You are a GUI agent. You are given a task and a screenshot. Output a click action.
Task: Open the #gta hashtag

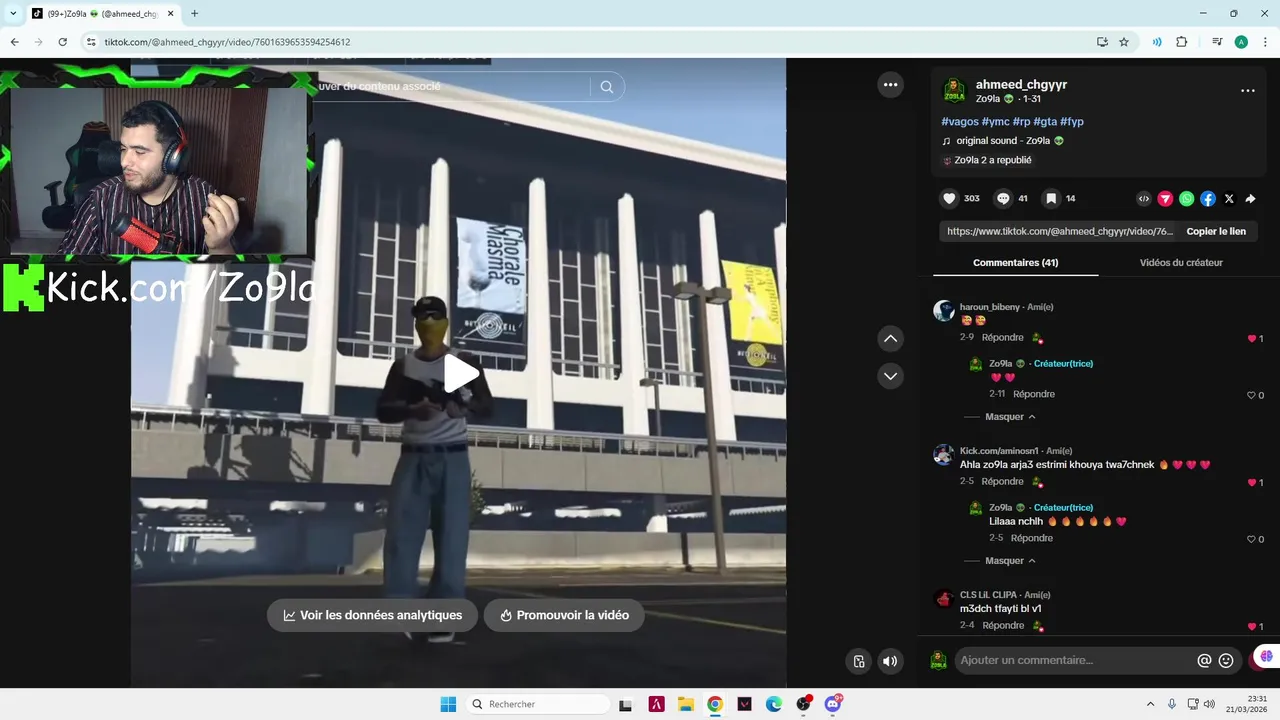[1045, 122]
